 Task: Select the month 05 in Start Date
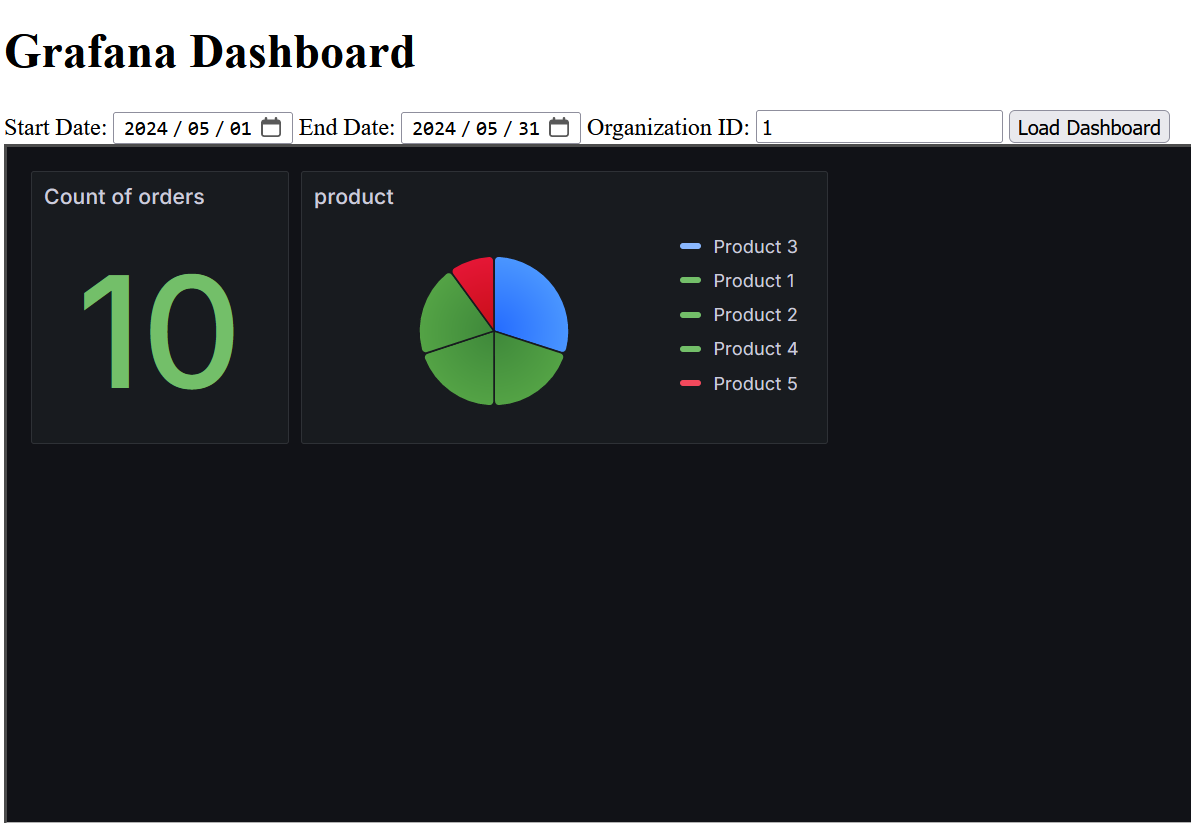198,128
